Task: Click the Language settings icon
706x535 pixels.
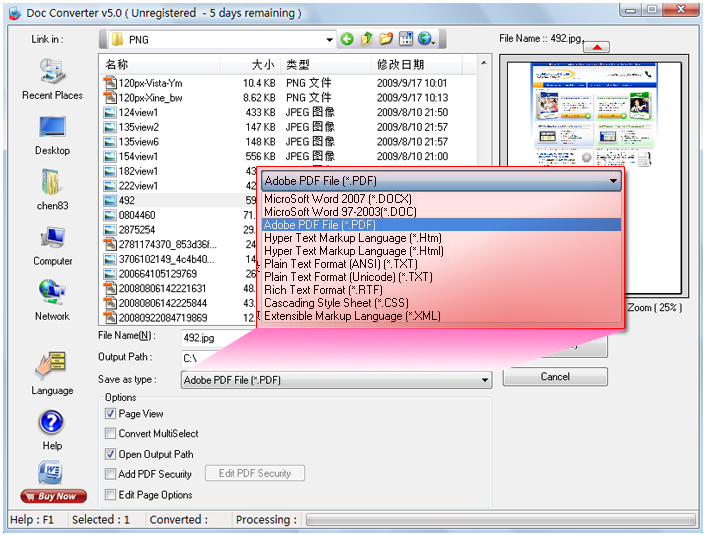Action: (52, 372)
